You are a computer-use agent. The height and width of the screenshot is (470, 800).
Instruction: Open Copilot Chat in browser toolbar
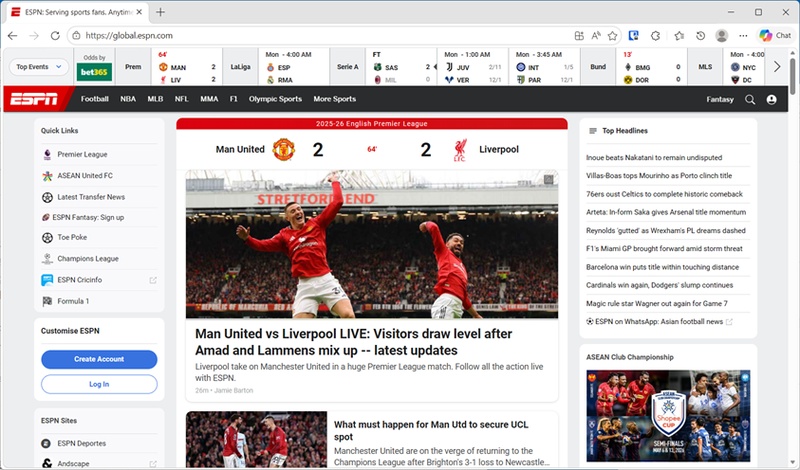coord(775,35)
